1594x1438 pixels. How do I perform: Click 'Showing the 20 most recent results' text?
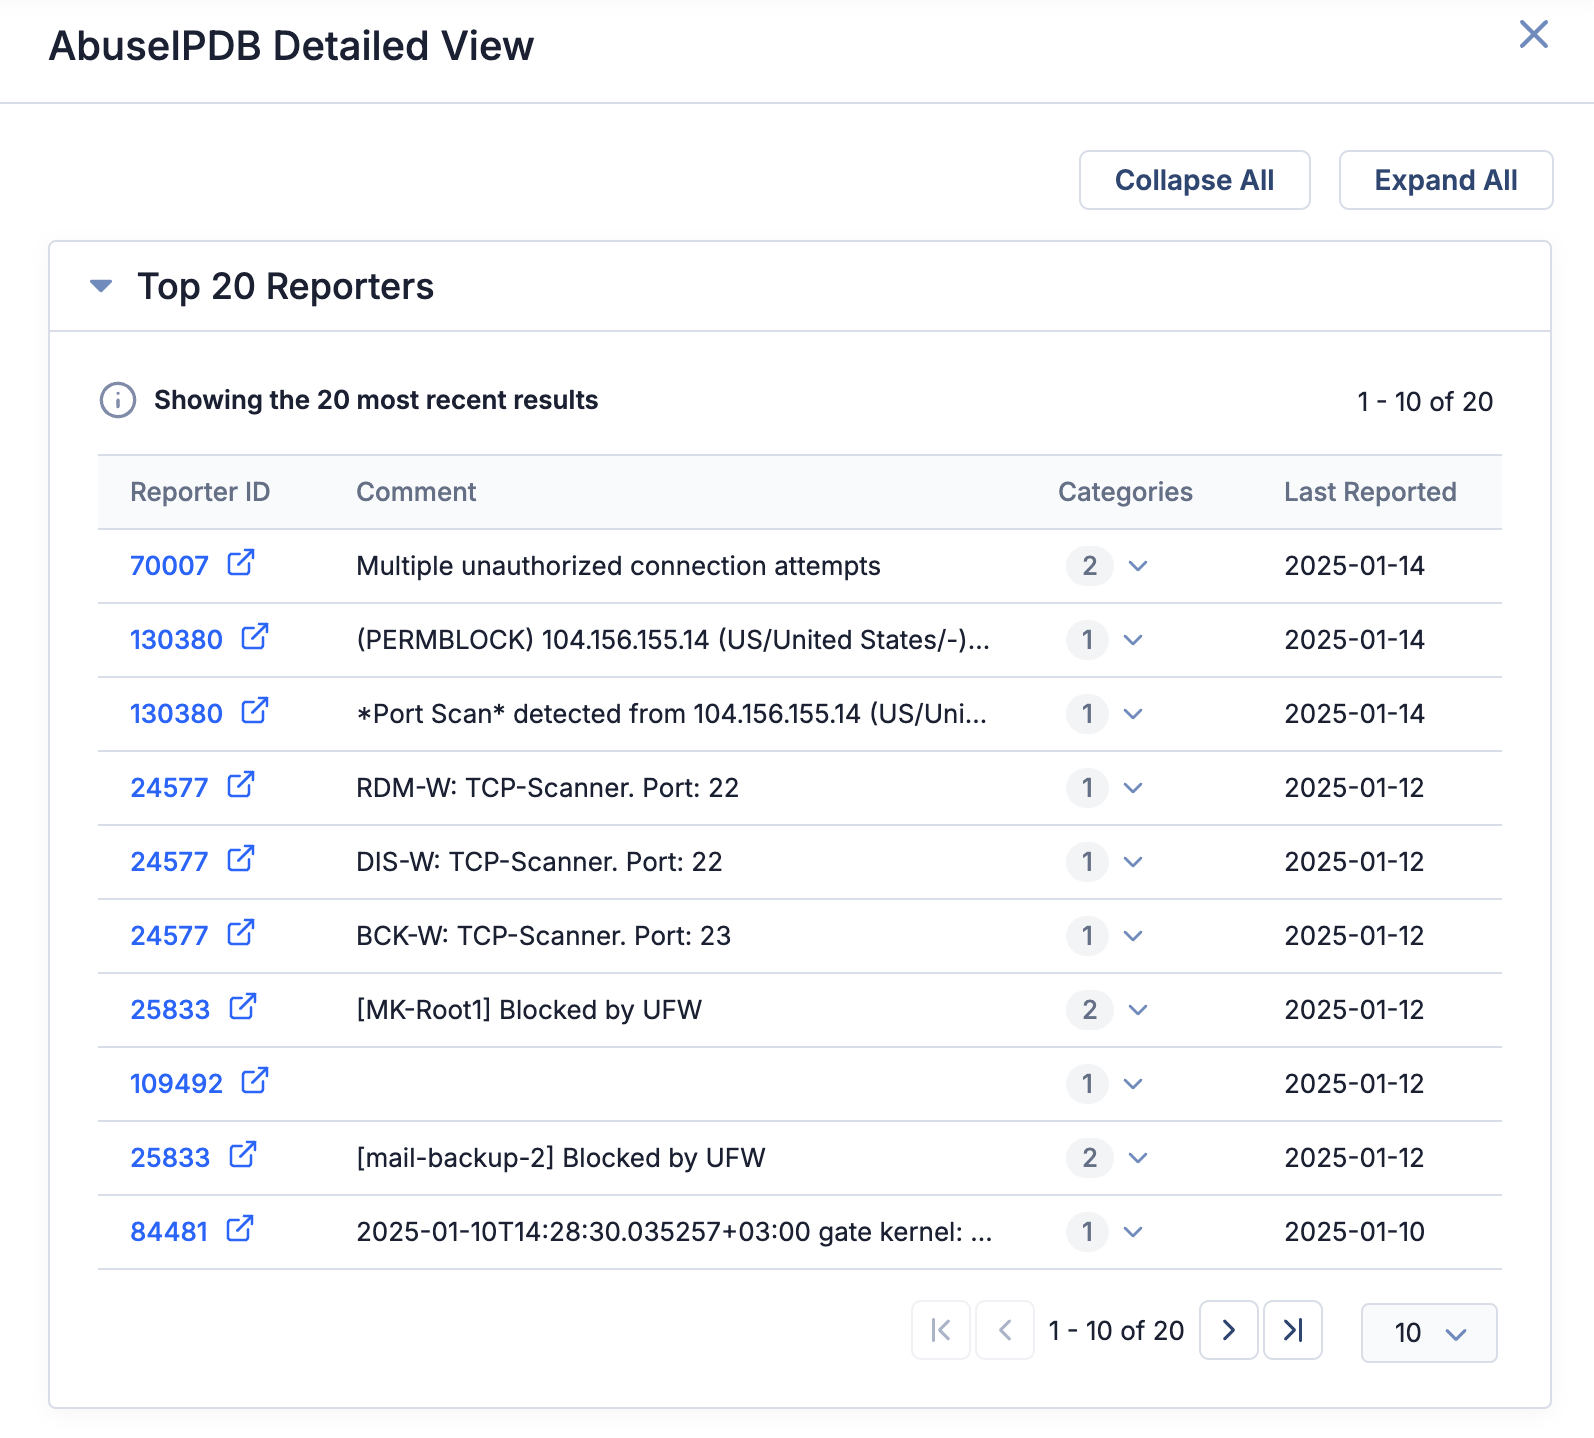click(376, 400)
